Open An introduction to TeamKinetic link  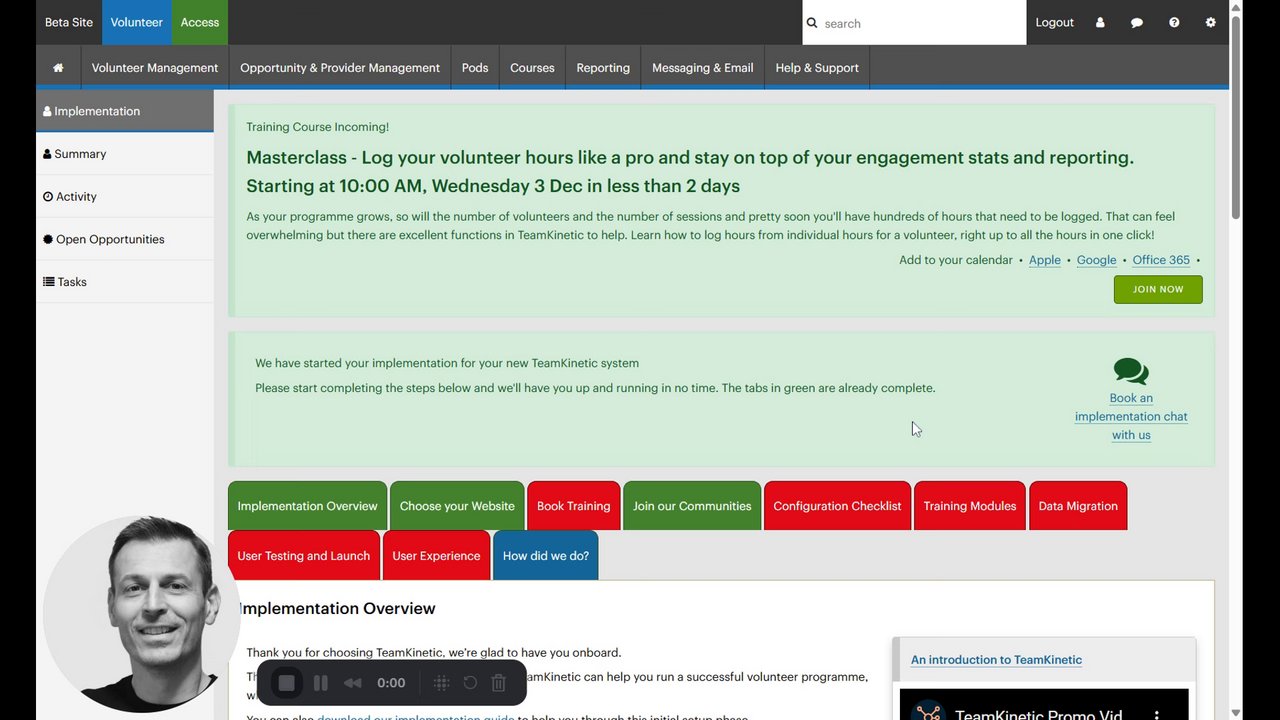point(996,660)
